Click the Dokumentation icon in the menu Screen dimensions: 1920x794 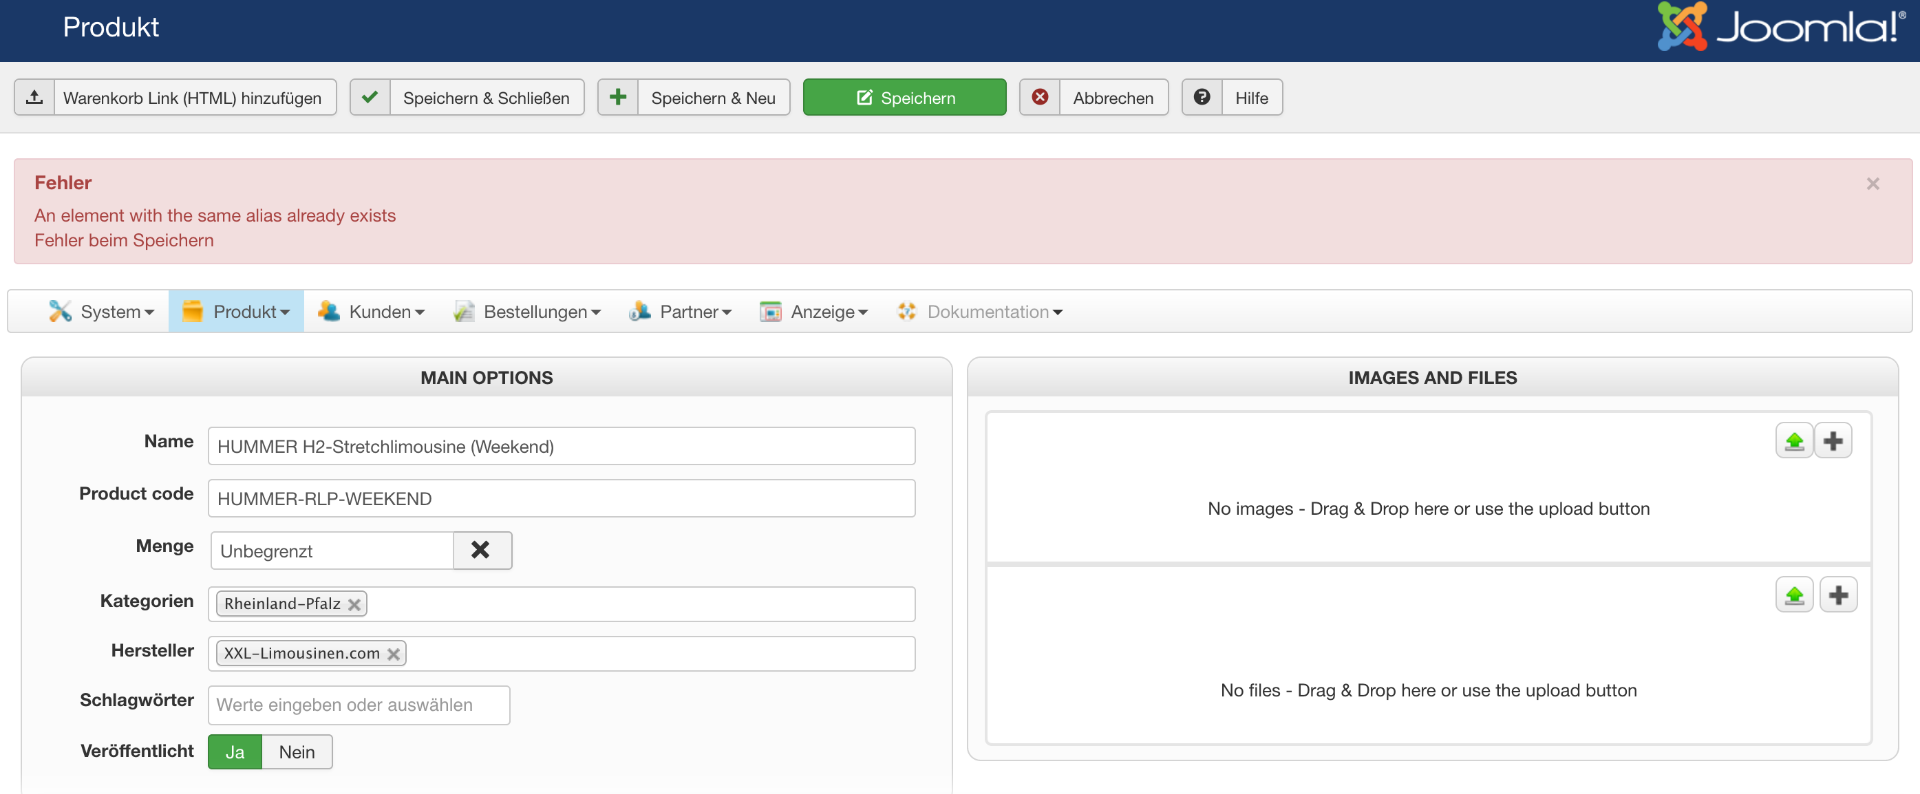(x=907, y=311)
